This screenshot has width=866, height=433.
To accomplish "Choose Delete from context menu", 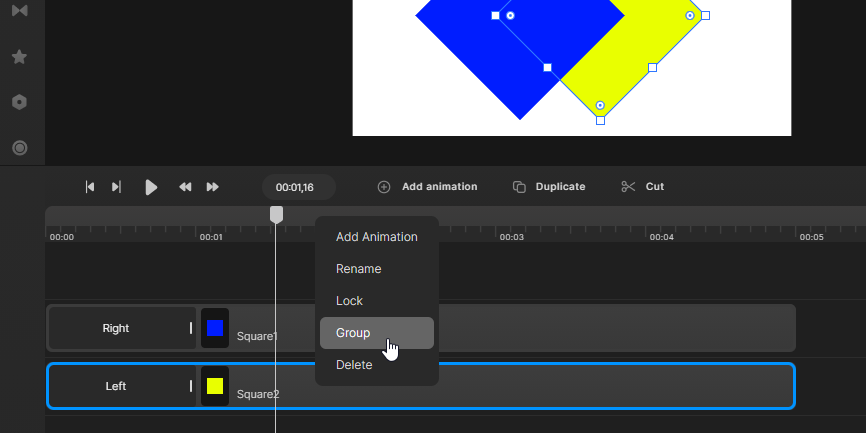I will pyautogui.click(x=377, y=365).
